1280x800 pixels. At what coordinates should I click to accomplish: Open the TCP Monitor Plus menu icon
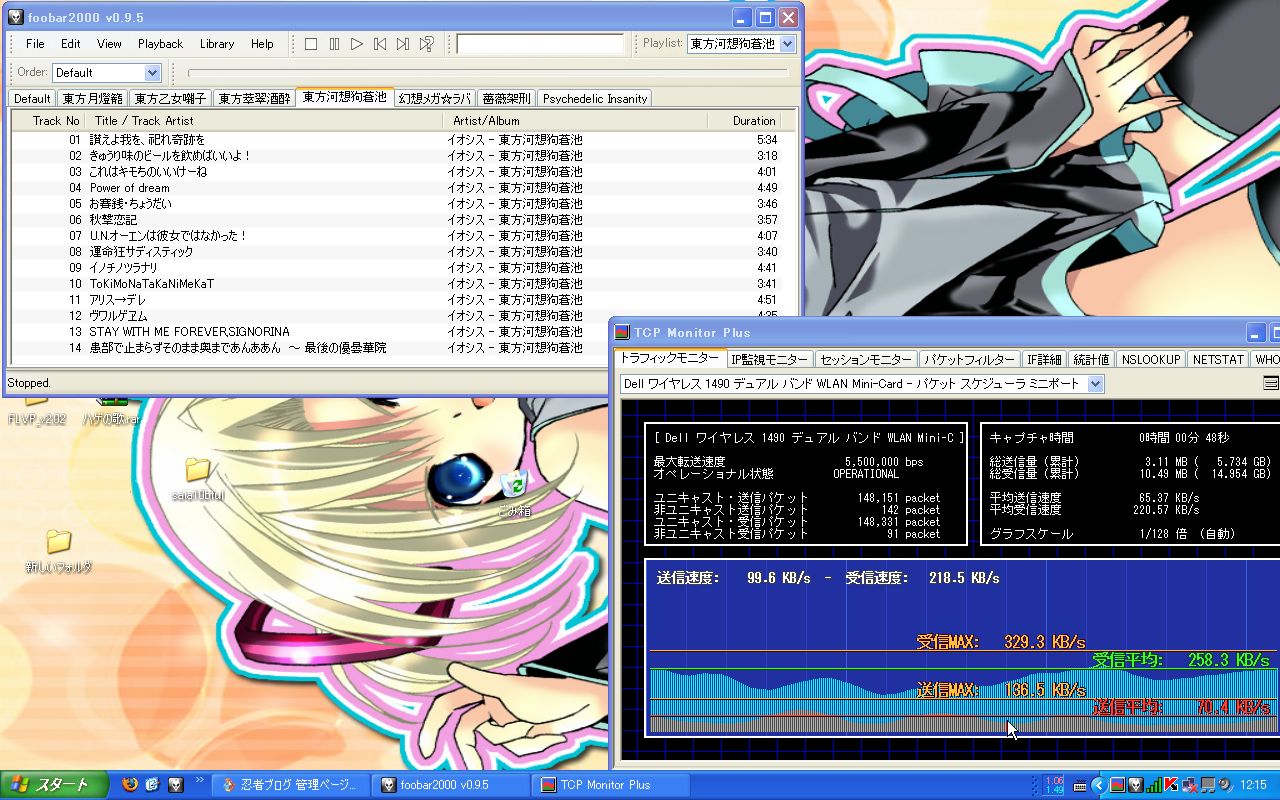tap(1271, 383)
